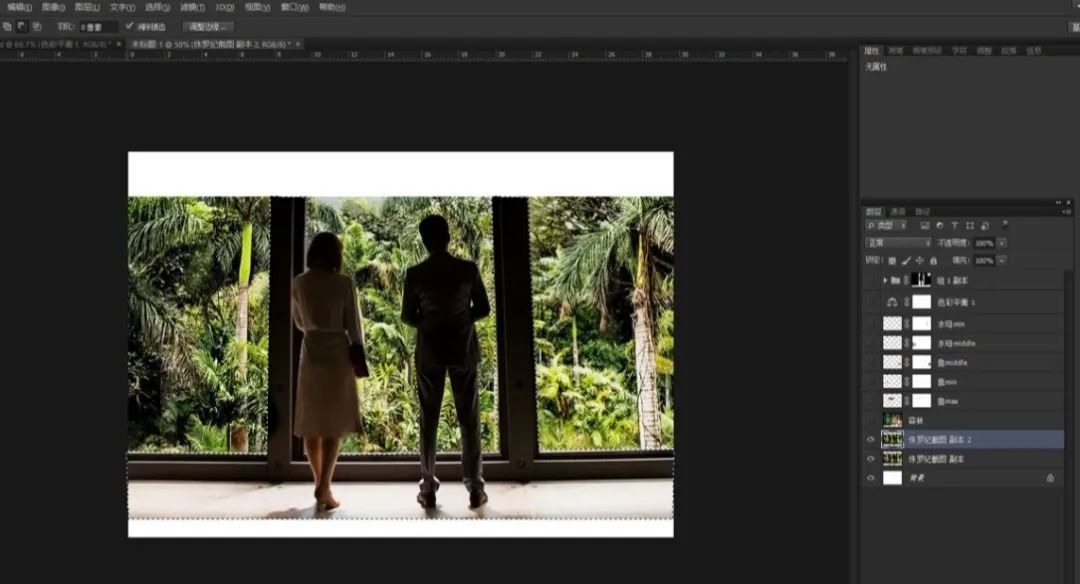This screenshot has width=1080, height=584.
Task: Hide the 背景 layer
Action: coord(871,478)
